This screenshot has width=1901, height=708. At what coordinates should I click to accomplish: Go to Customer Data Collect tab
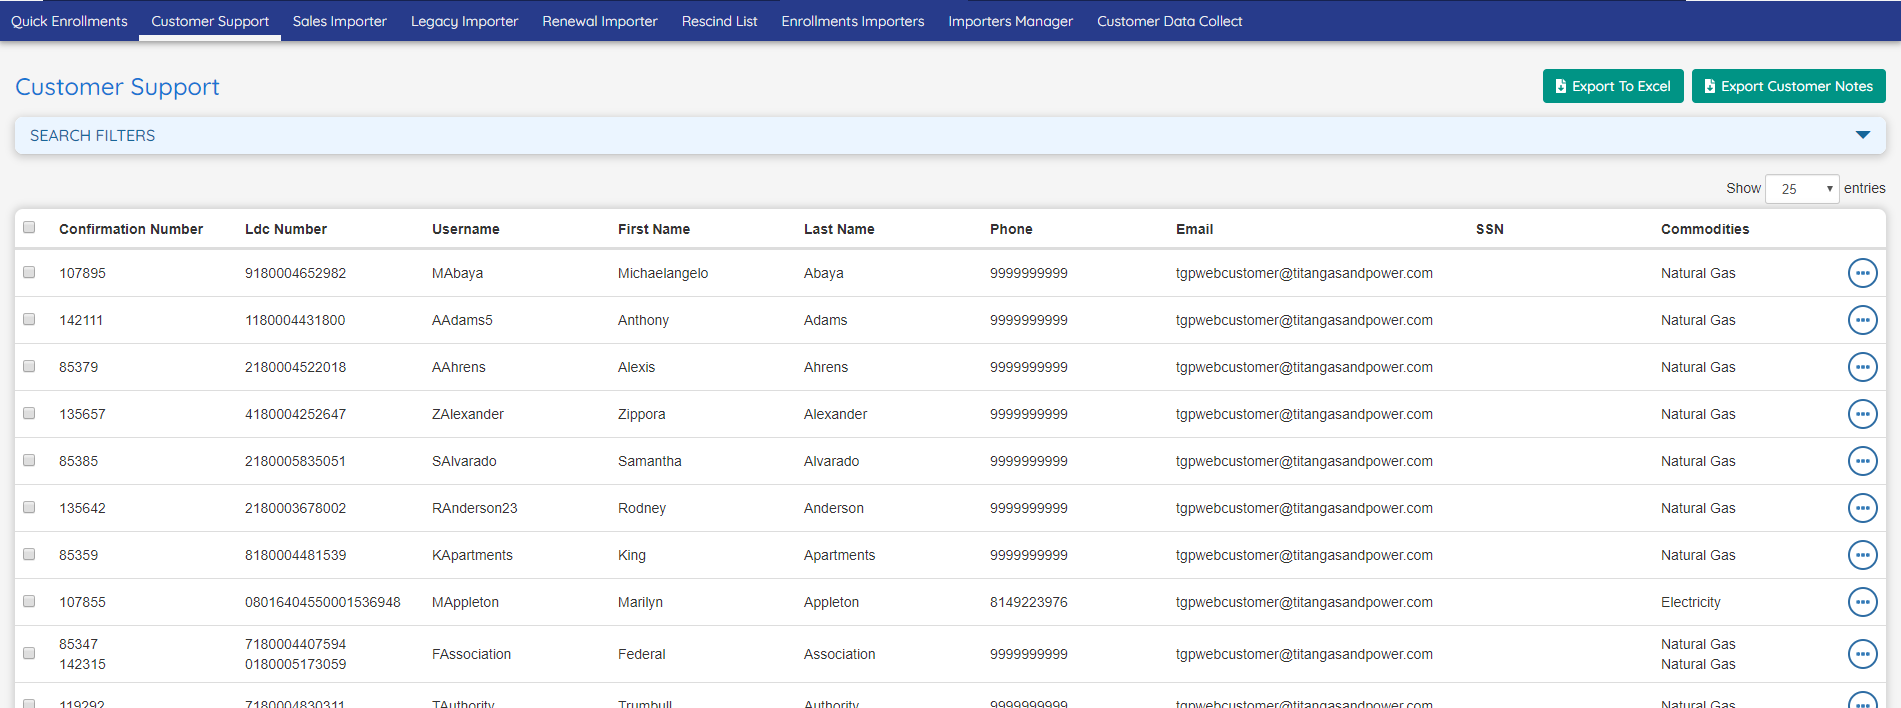(x=1169, y=21)
